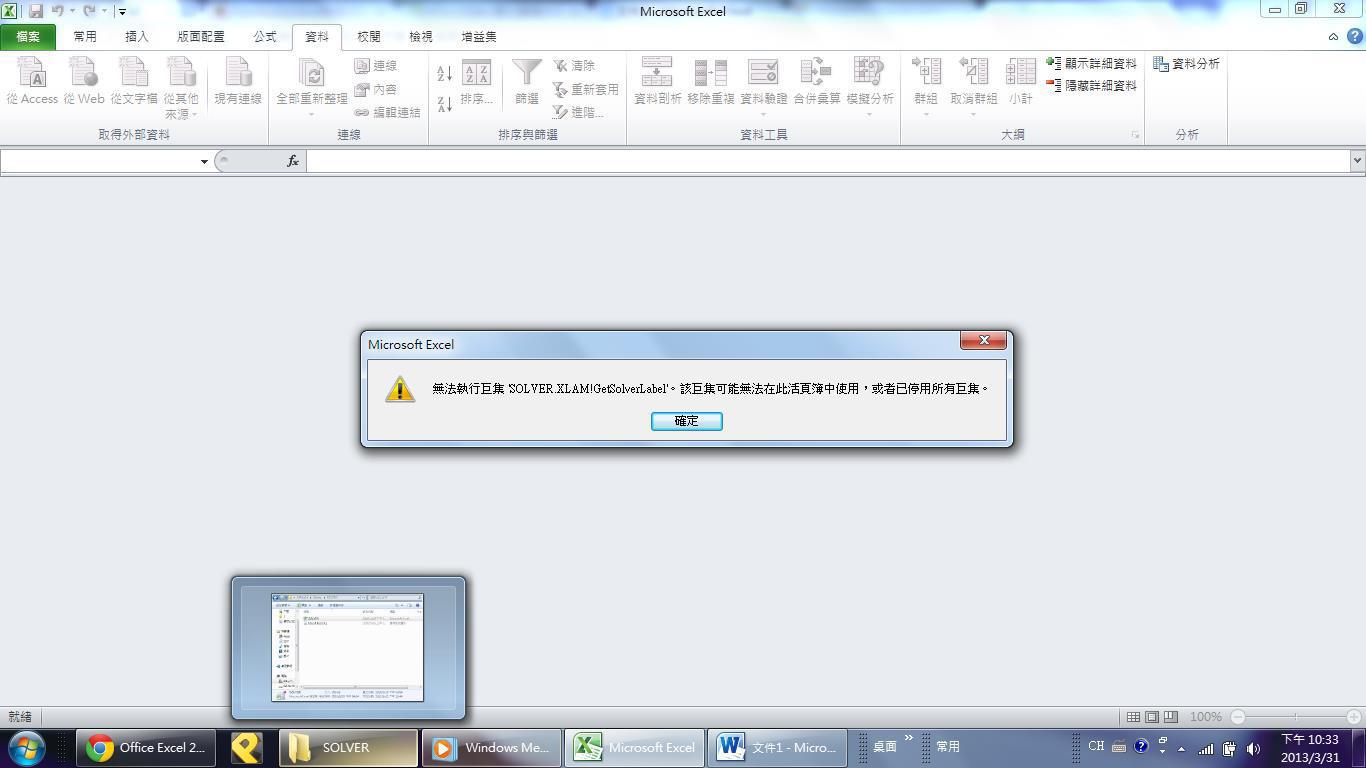The image size is (1366, 768).
Task: Switch to the 校閱 Review tab
Action: click(369, 37)
